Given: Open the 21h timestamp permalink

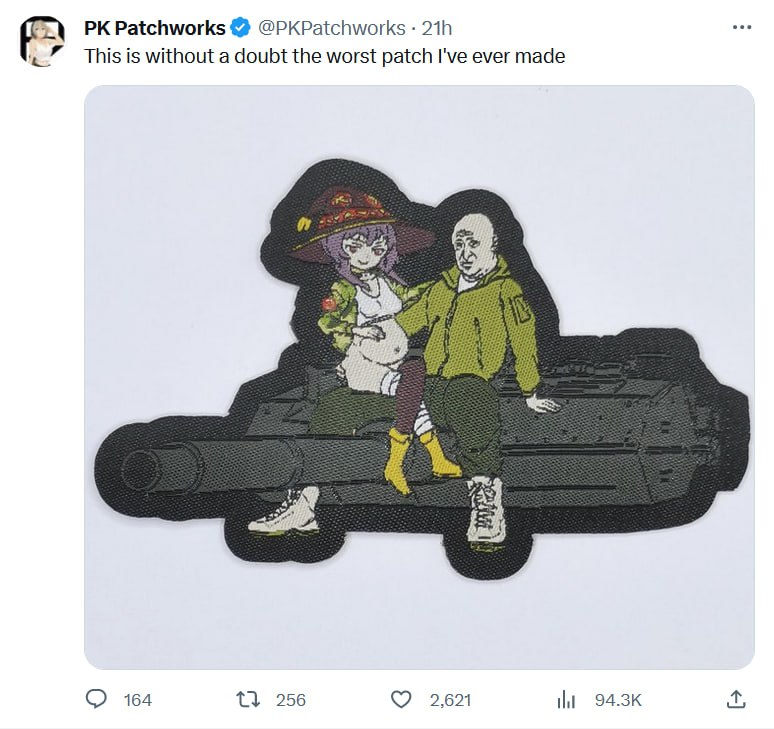Looking at the screenshot, I should [437, 28].
